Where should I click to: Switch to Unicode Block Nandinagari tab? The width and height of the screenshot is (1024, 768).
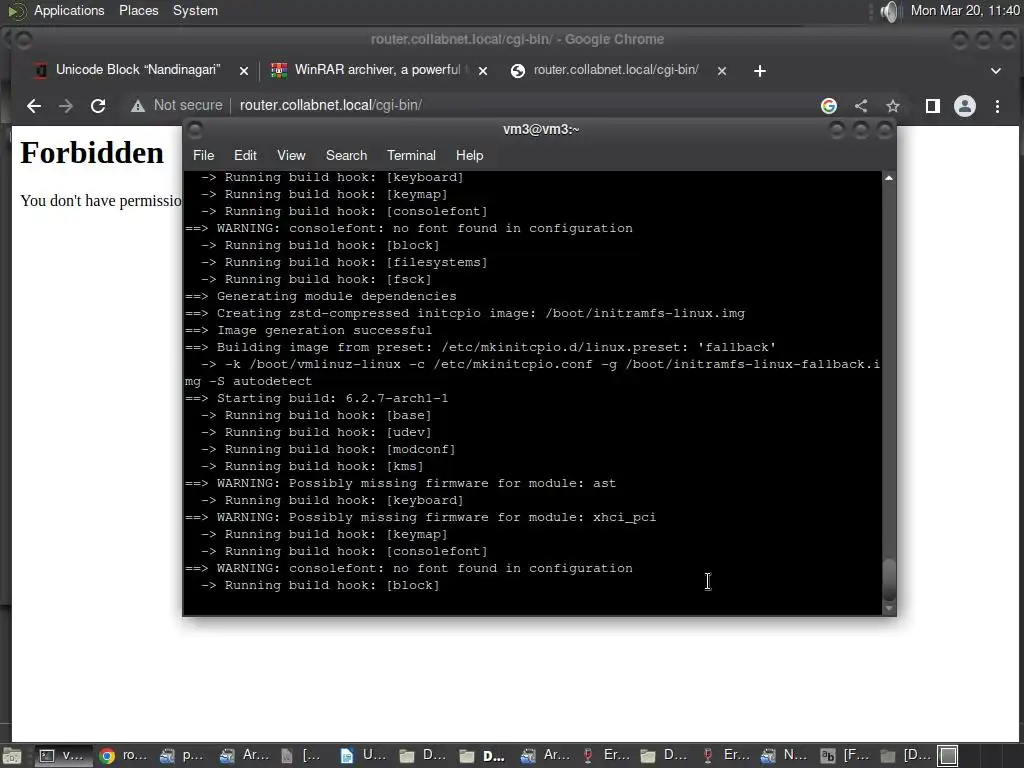point(138,70)
